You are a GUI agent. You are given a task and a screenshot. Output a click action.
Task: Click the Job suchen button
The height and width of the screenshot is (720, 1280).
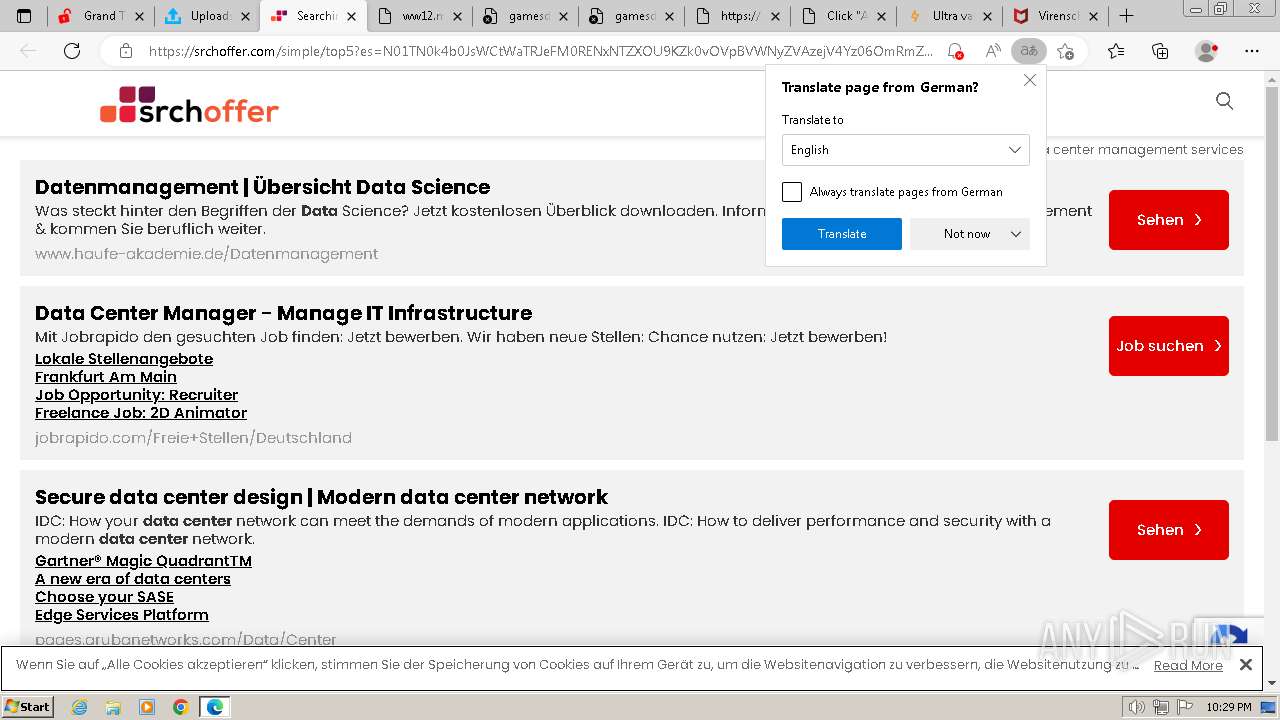click(1169, 346)
